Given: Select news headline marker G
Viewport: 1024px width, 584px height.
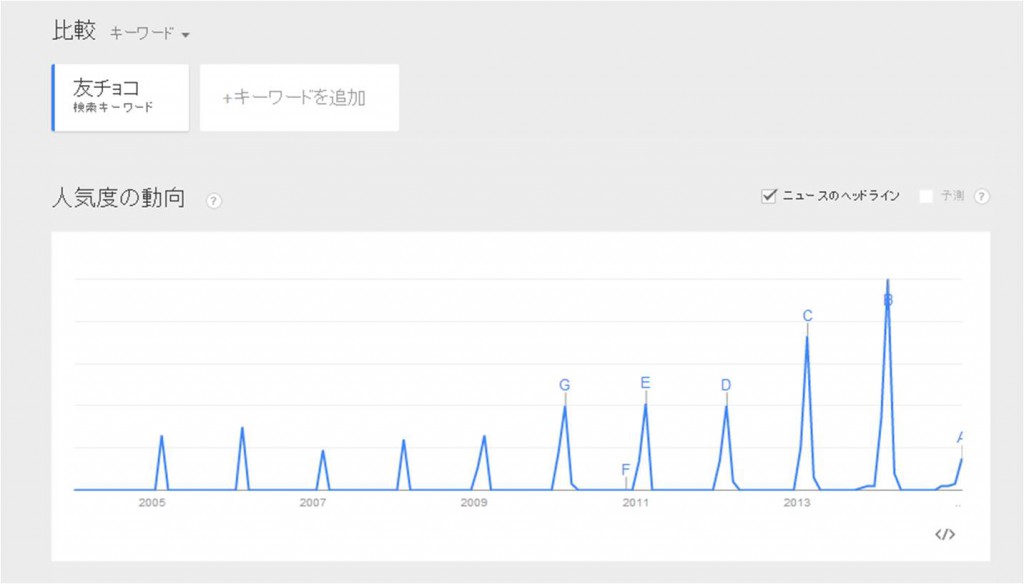Looking at the screenshot, I should (x=565, y=385).
